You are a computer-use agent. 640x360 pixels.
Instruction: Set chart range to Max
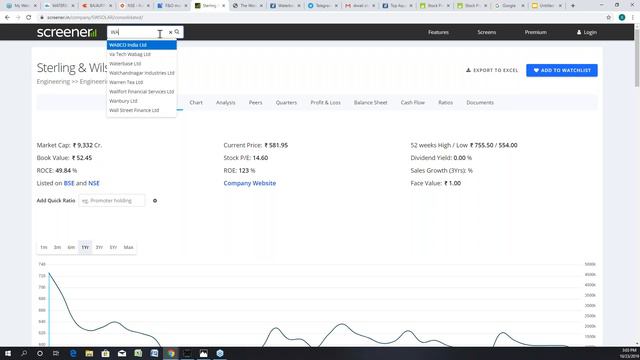(129, 247)
